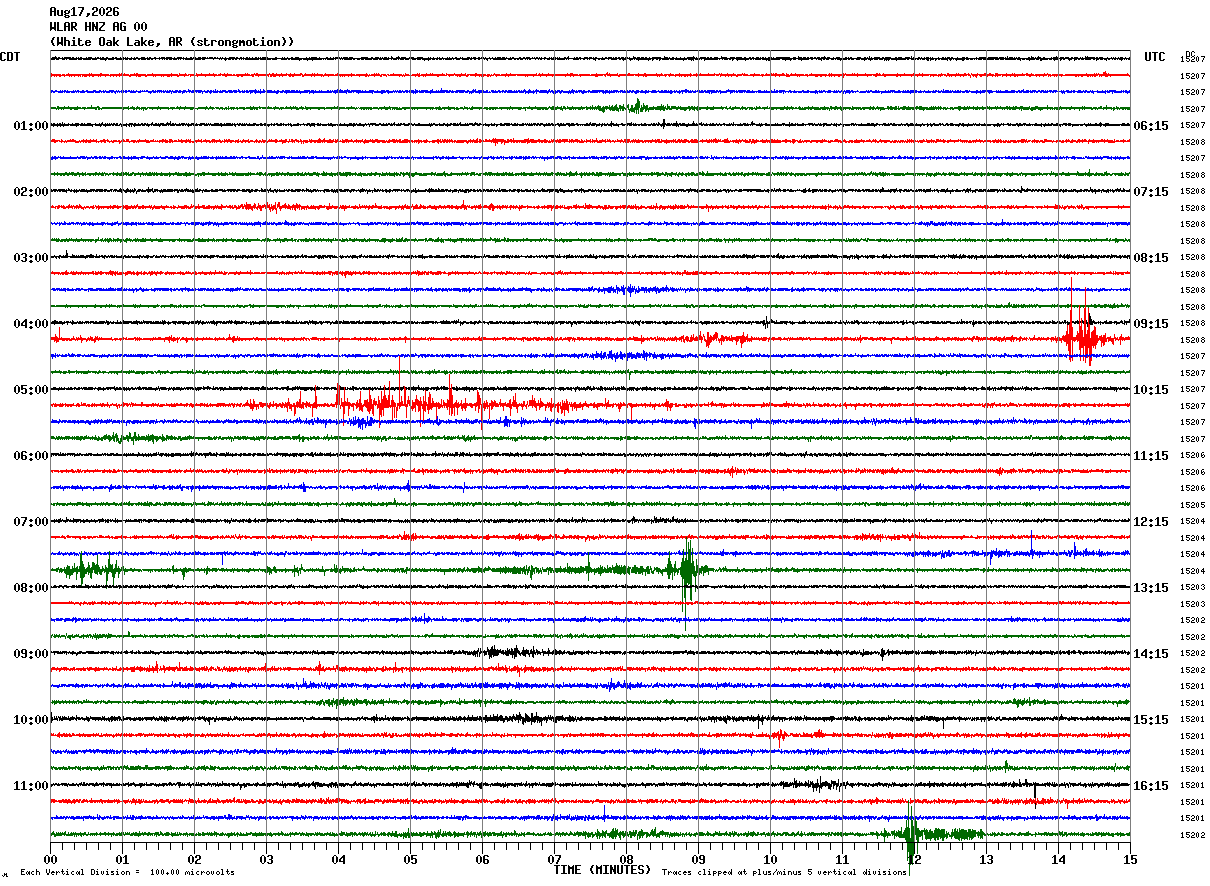Viewport: 1210px width, 886px height.
Task: Pick minute 03 on the bottom axis
Action: pyautogui.click(x=266, y=859)
